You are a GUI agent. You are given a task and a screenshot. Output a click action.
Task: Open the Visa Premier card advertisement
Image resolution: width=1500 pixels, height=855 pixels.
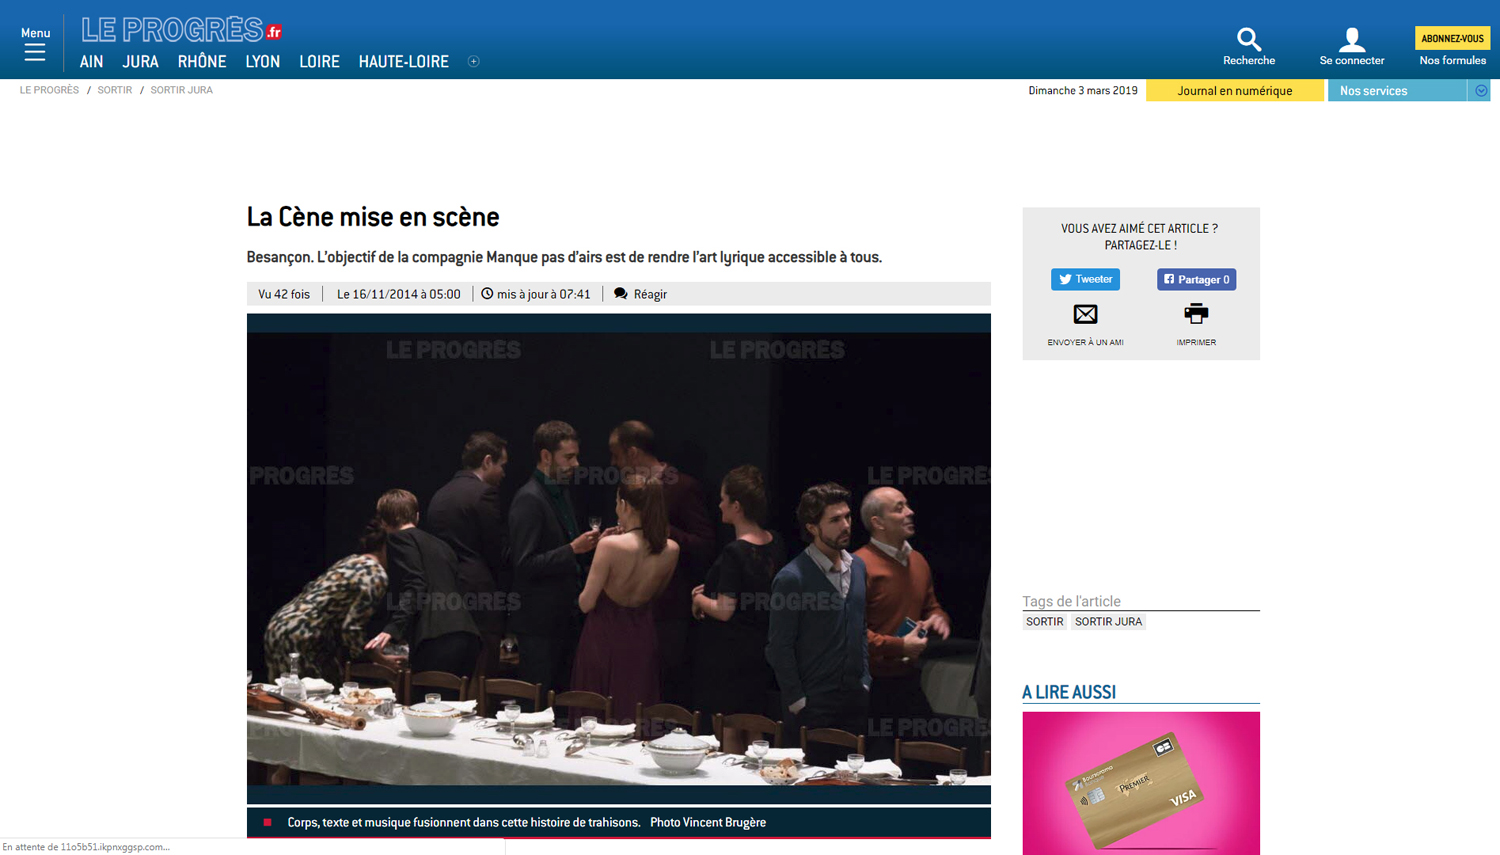click(x=1140, y=782)
